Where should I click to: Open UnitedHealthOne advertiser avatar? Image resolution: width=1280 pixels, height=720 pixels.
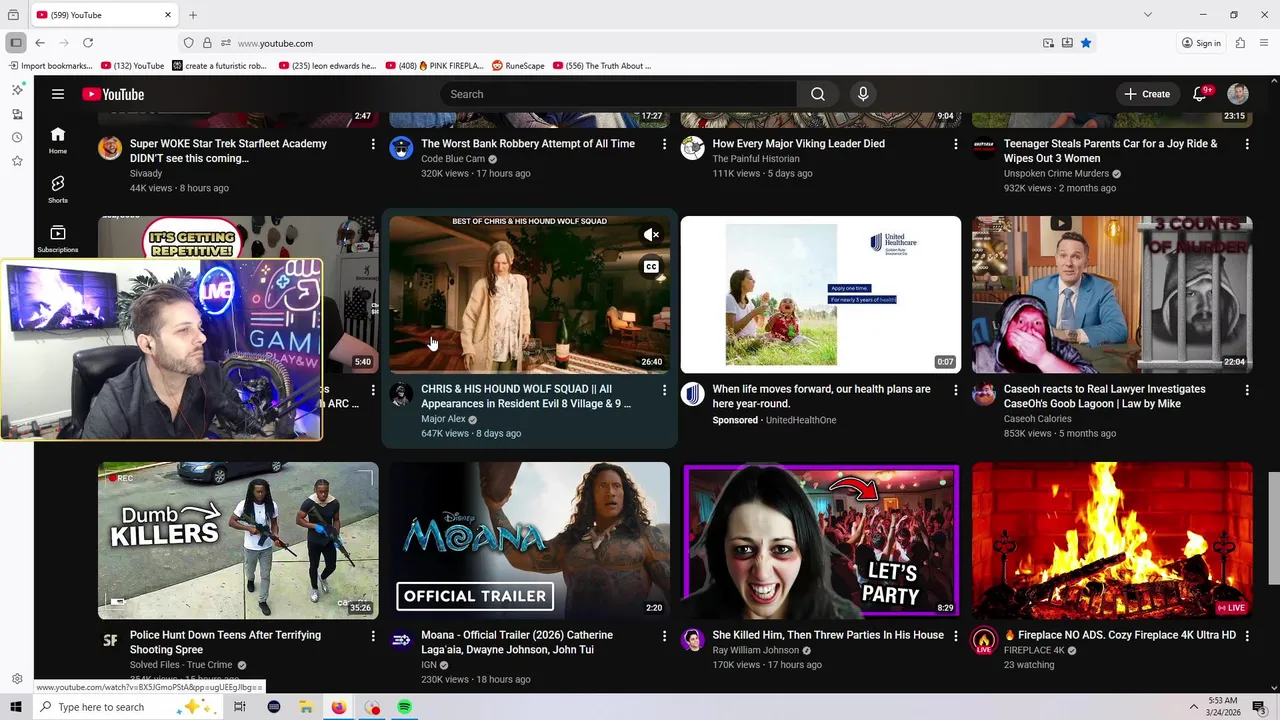[x=692, y=394]
